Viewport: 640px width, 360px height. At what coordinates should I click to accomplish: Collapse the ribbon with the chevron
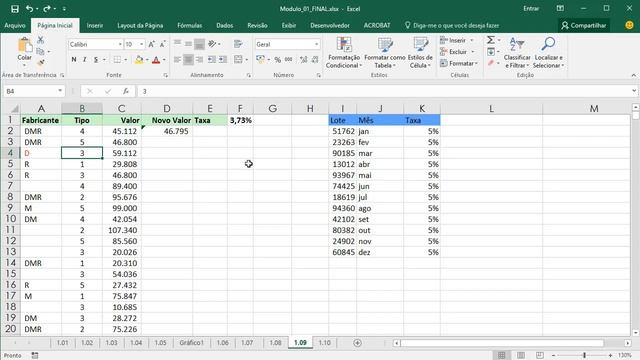pyautogui.click(x=633, y=75)
